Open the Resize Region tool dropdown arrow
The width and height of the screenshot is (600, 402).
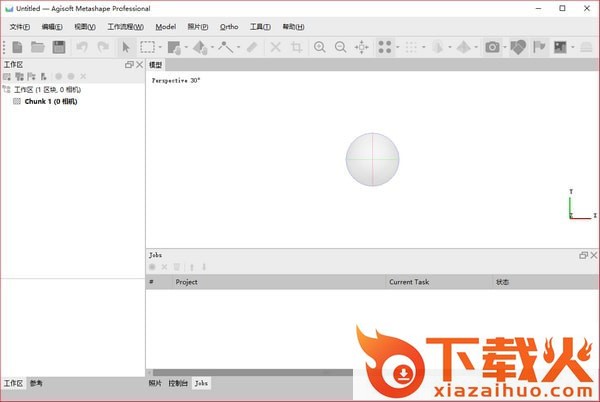186,47
